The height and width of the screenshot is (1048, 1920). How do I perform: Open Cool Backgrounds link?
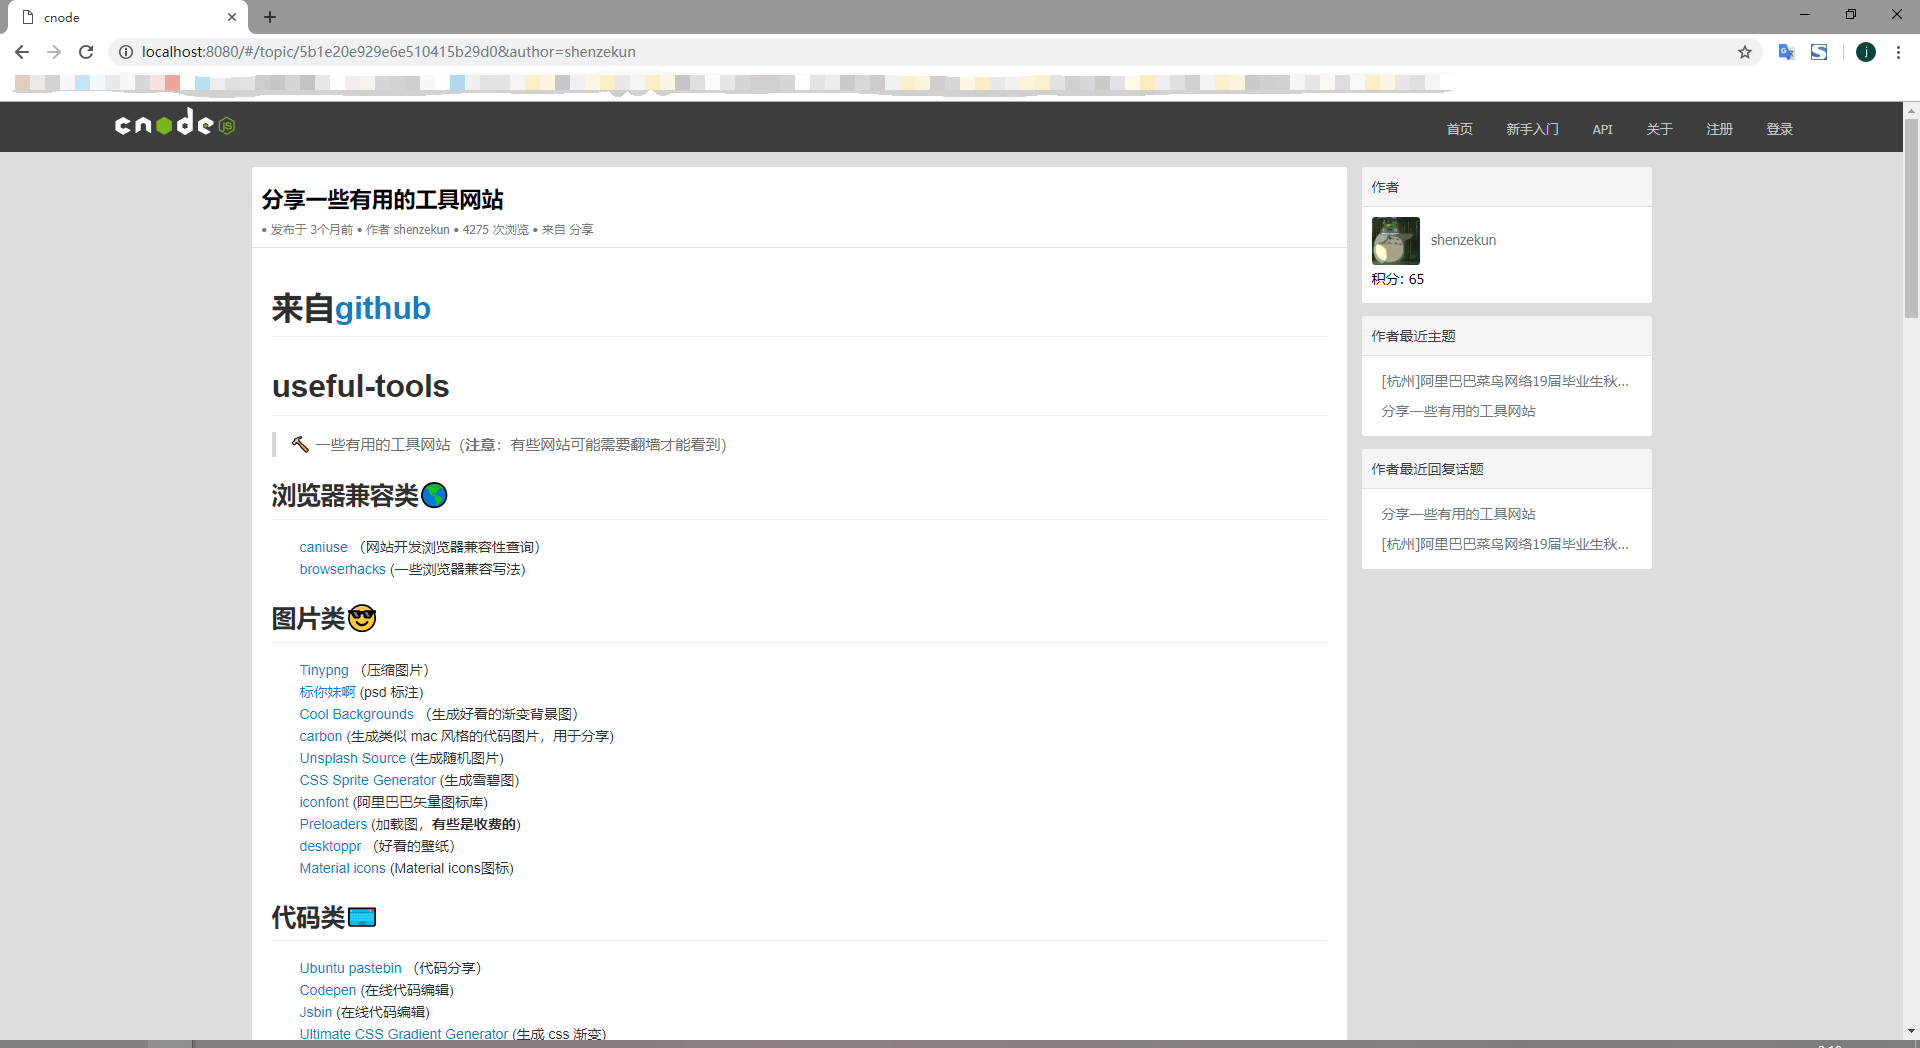click(356, 714)
